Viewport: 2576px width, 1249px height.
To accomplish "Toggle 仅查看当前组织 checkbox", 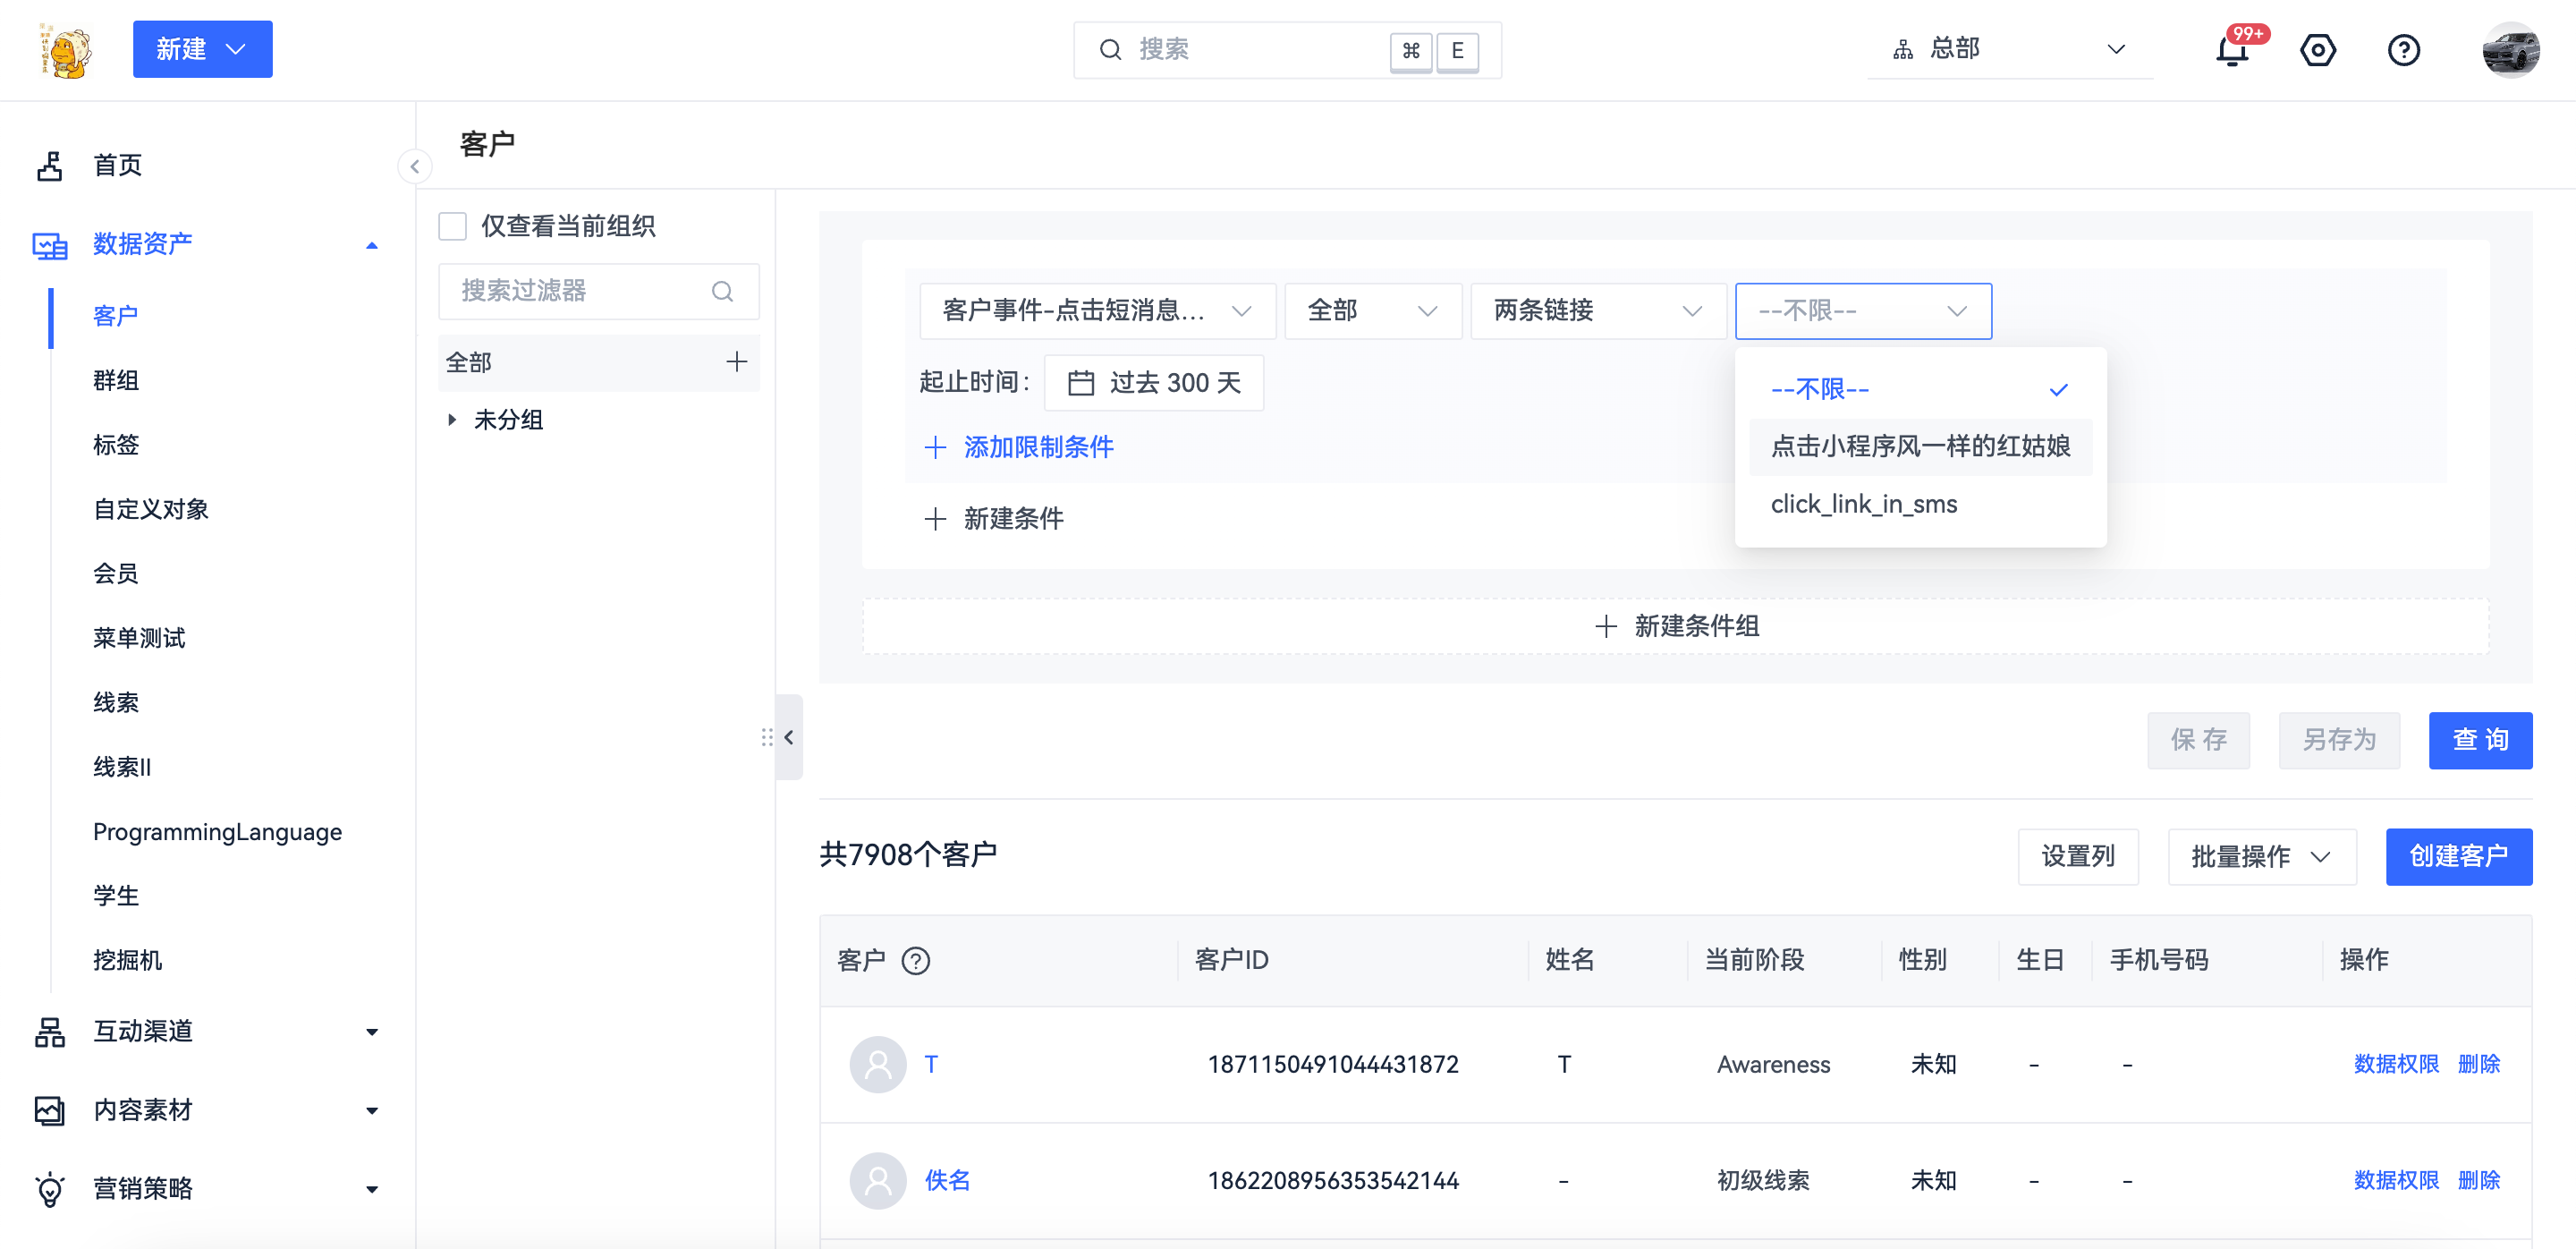I will [x=453, y=226].
